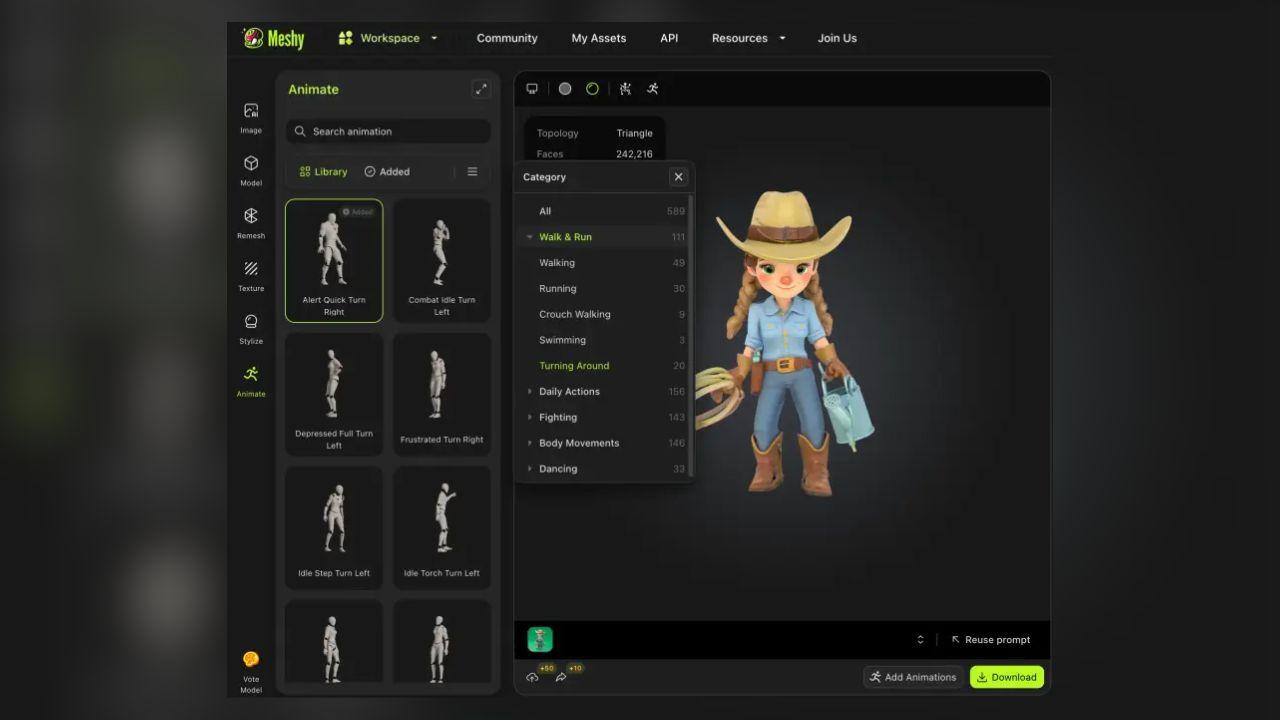Click the Add Animations button
The height and width of the screenshot is (720, 1280).
pyautogui.click(x=913, y=677)
